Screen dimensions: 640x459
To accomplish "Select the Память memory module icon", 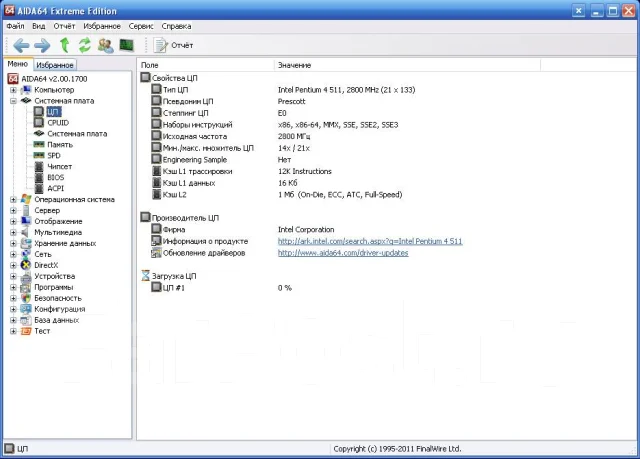I will click(x=39, y=144).
